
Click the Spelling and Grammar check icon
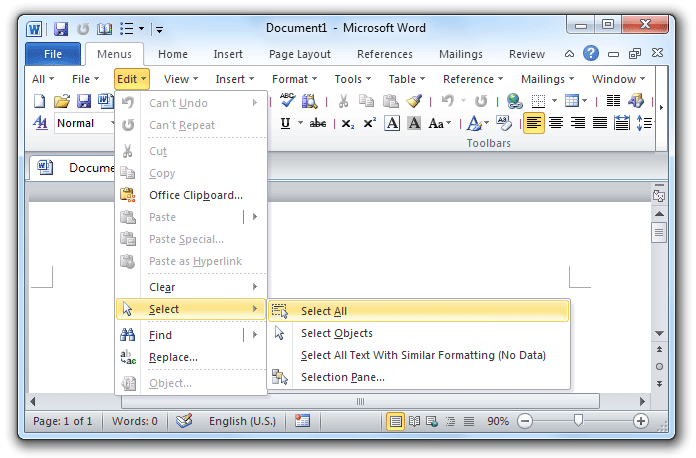point(288,101)
